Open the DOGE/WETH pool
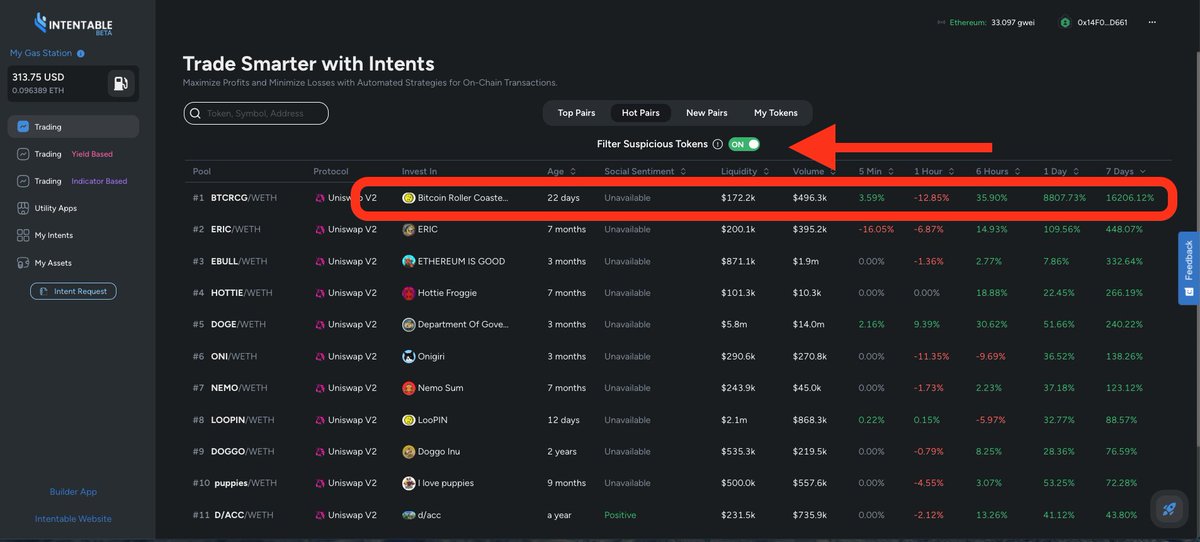This screenshot has width=1200, height=542. point(238,325)
